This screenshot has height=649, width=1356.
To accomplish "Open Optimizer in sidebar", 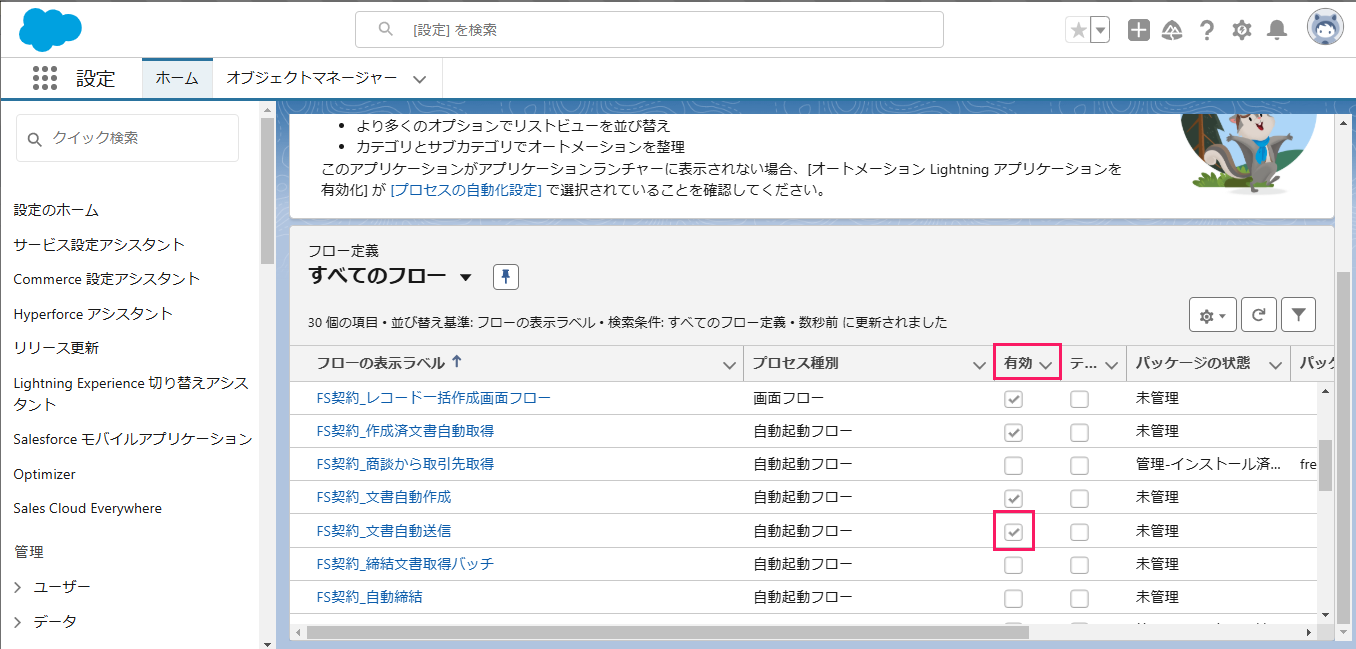I will 45,474.
